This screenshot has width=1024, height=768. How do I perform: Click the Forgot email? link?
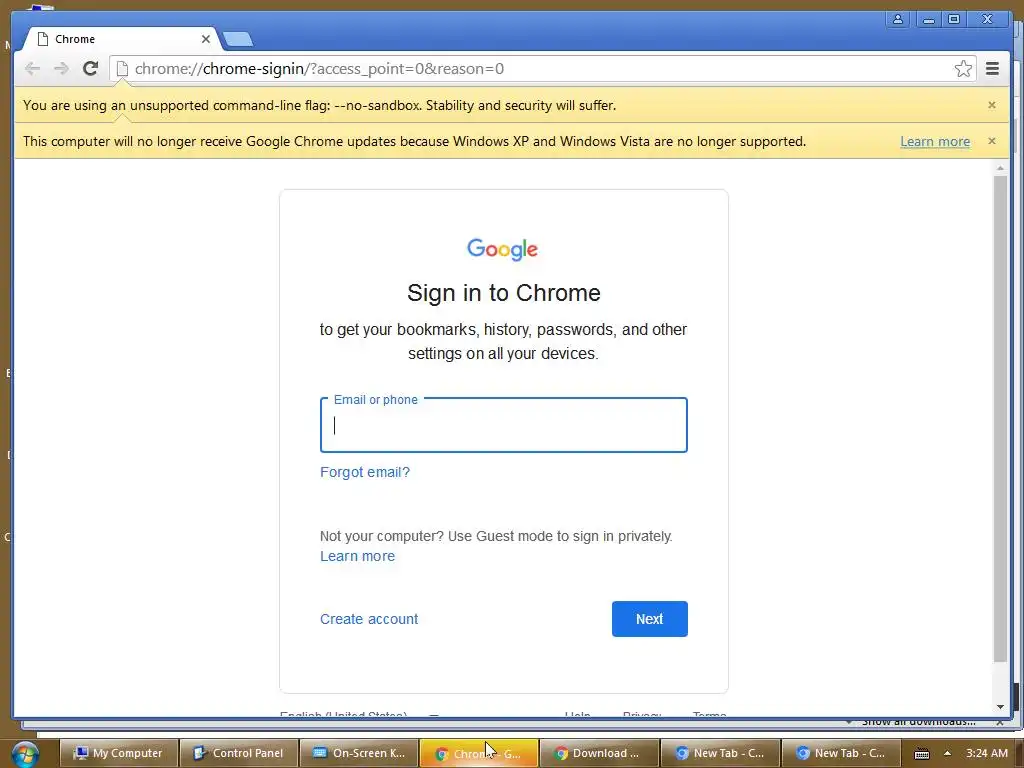point(364,472)
